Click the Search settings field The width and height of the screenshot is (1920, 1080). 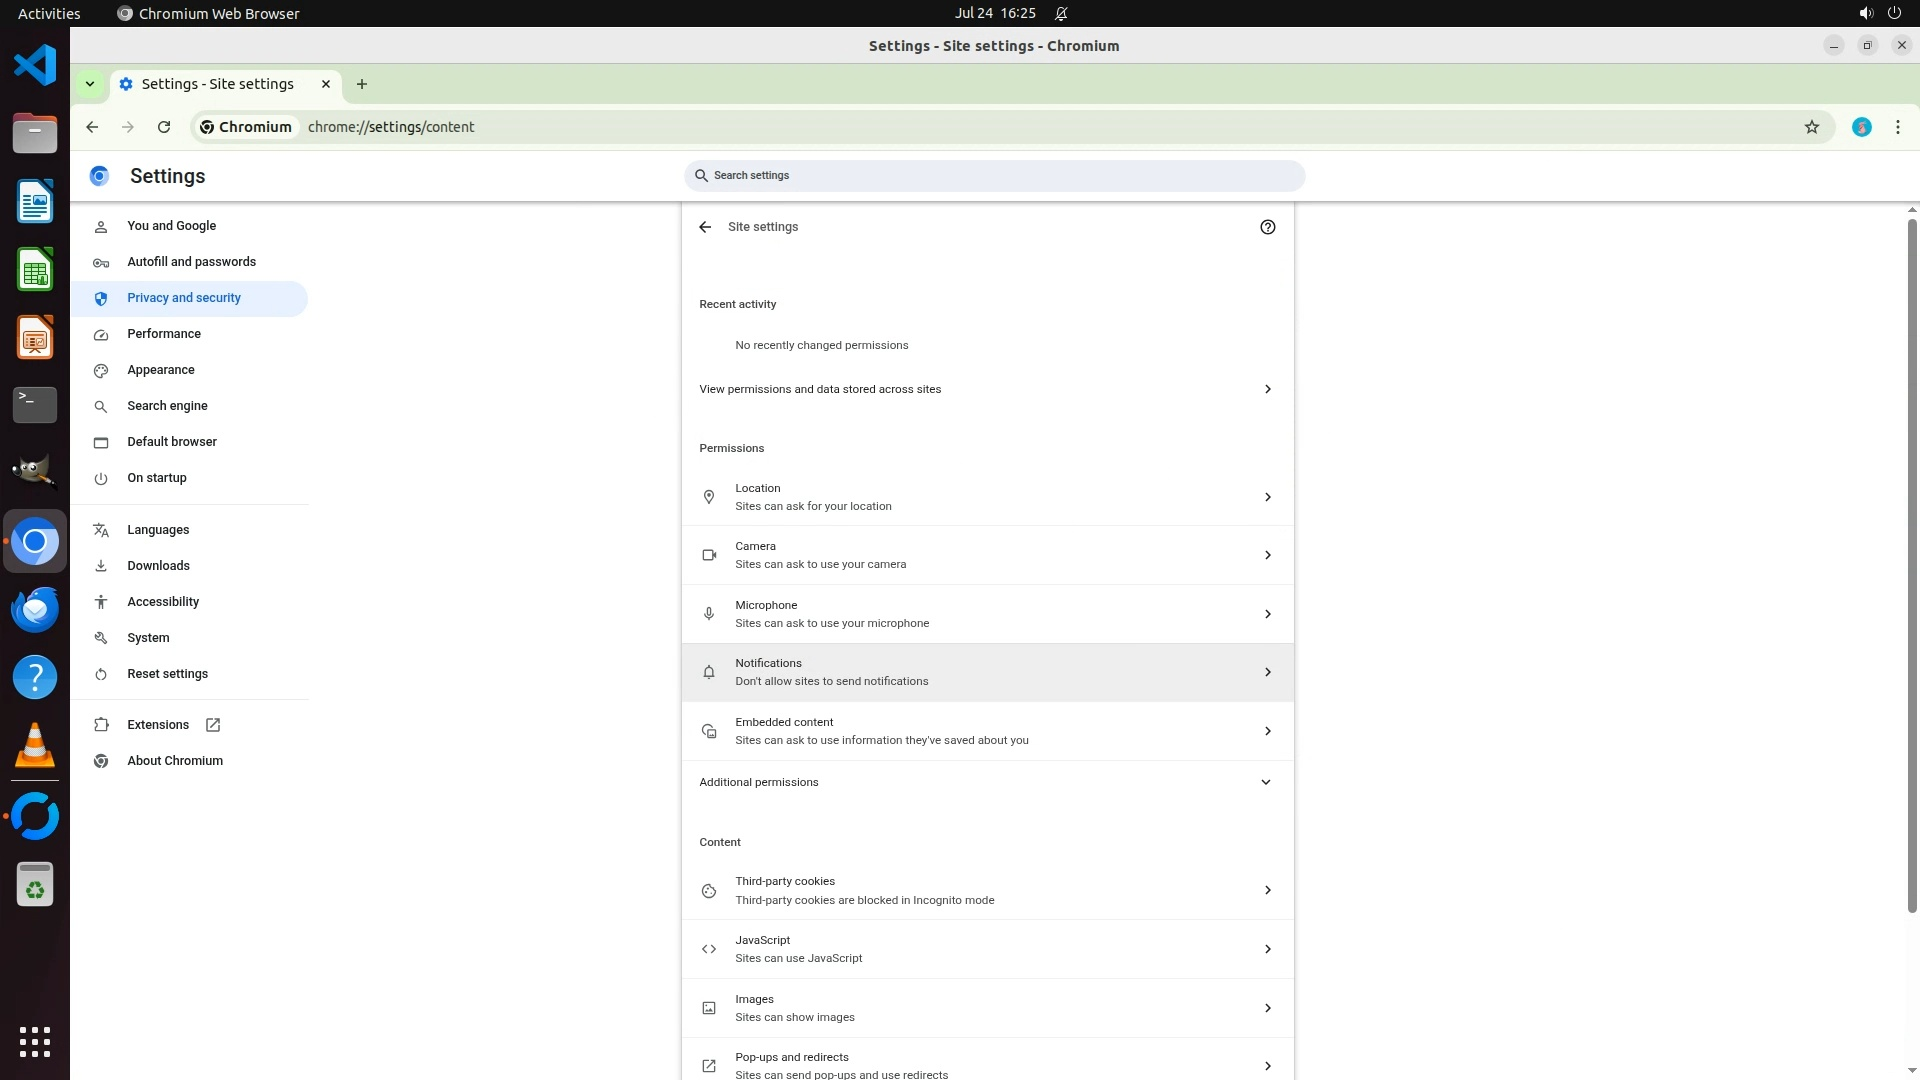pos(994,176)
